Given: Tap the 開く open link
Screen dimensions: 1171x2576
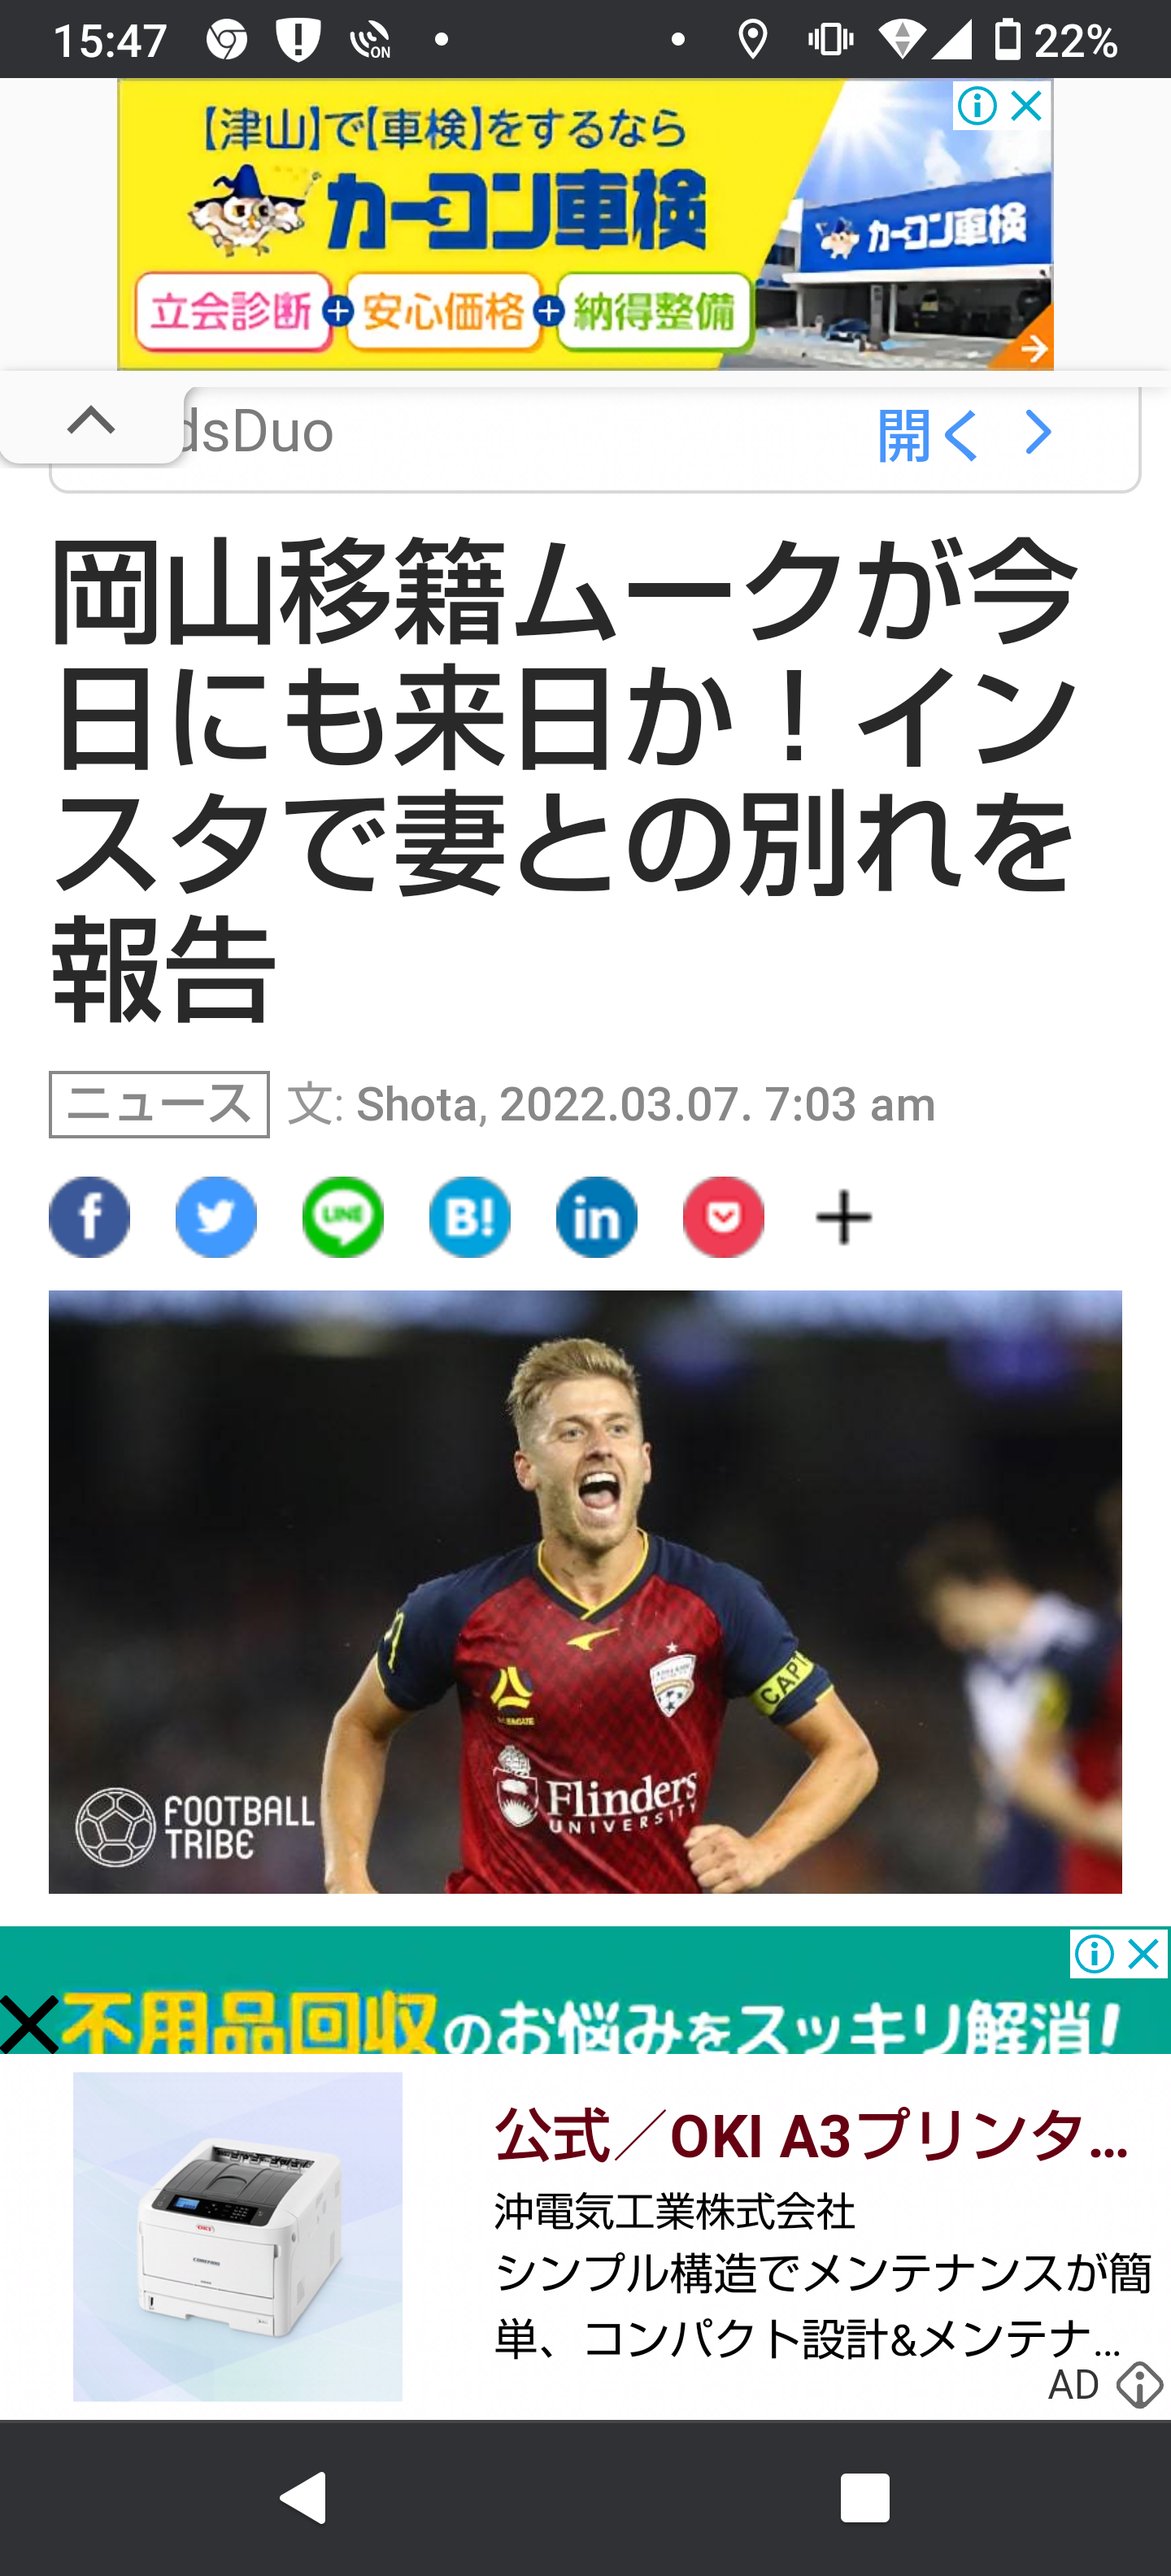Looking at the screenshot, I should pos(927,436).
